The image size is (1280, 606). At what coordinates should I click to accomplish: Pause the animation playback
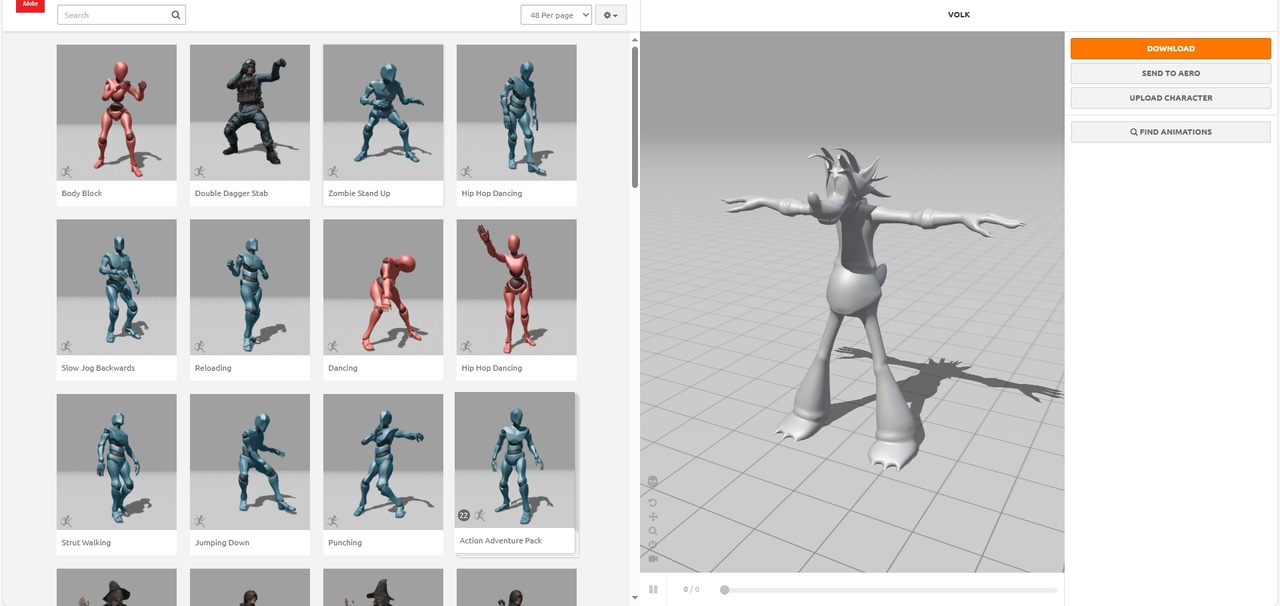pyautogui.click(x=653, y=590)
